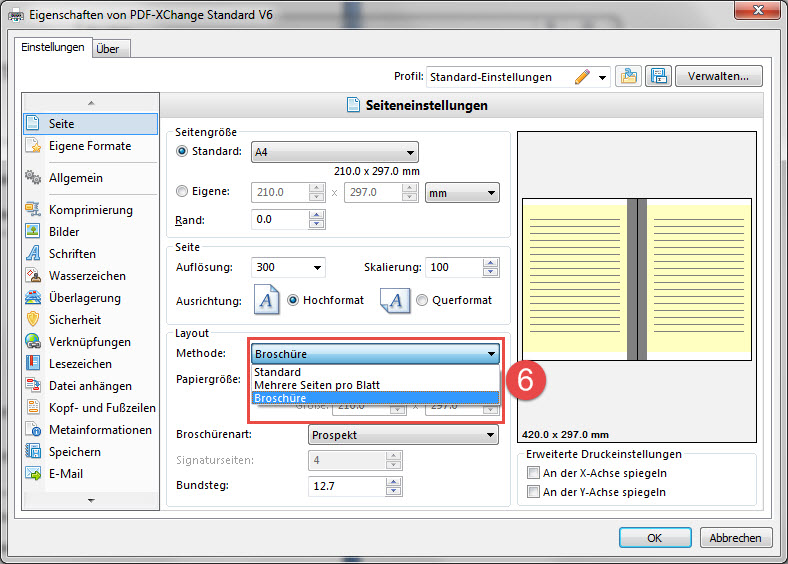Click the Verwalten... button
The image size is (788, 564).
pyautogui.click(x=719, y=76)
